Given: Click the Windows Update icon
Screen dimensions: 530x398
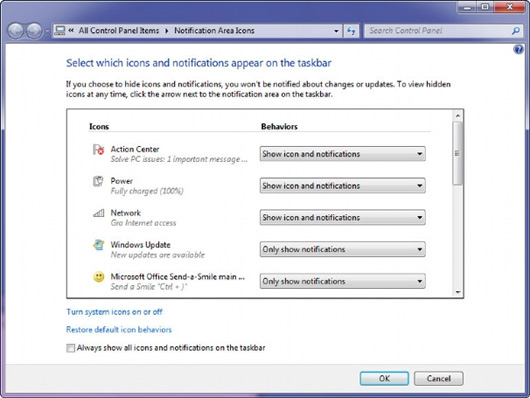Looking at the screenshot, I should pyautogui.click(x=98, y=245).
